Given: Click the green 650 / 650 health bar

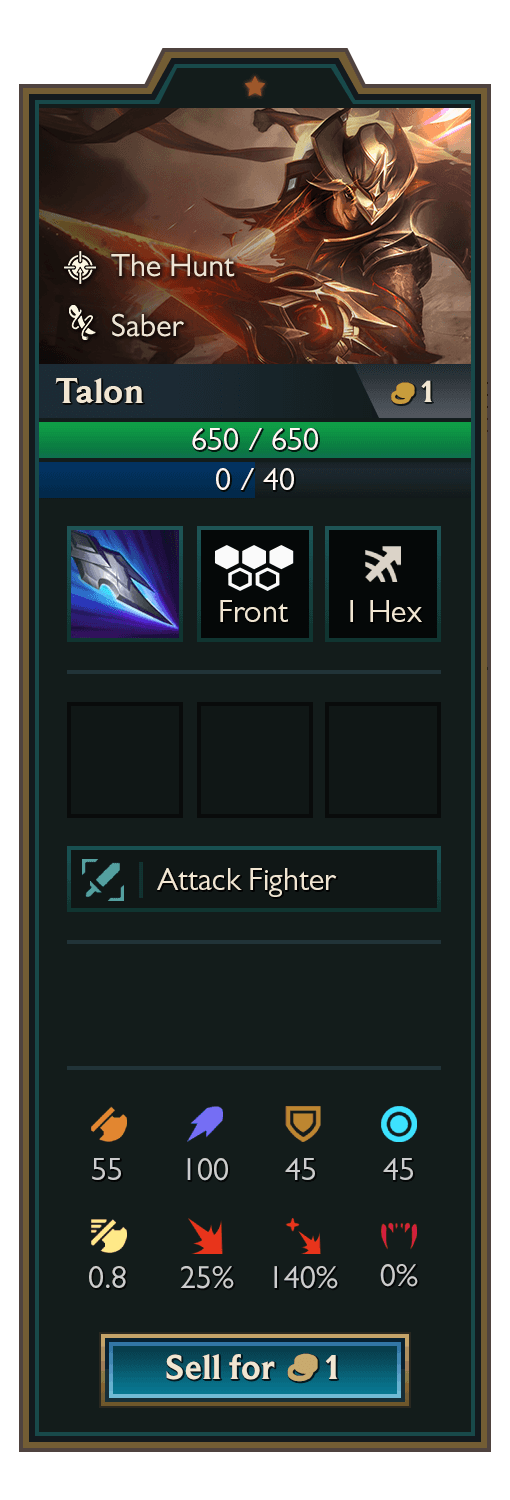Looking at the screenshot, I should click(x=255, y=440).
